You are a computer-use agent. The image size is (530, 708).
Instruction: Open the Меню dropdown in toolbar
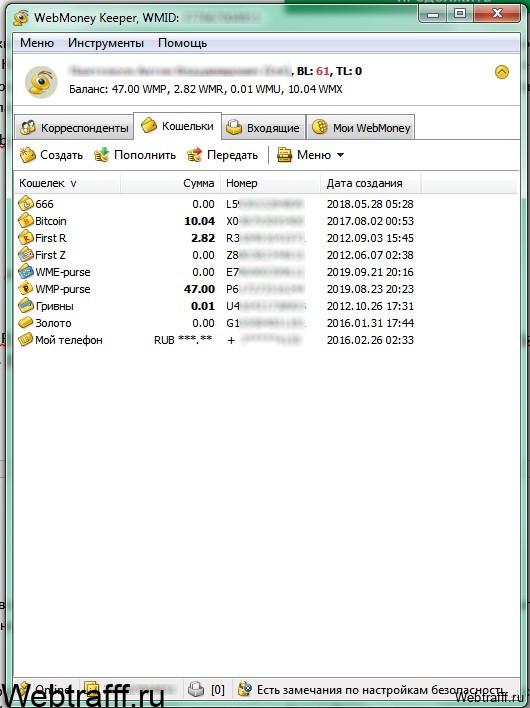(311, 155)
